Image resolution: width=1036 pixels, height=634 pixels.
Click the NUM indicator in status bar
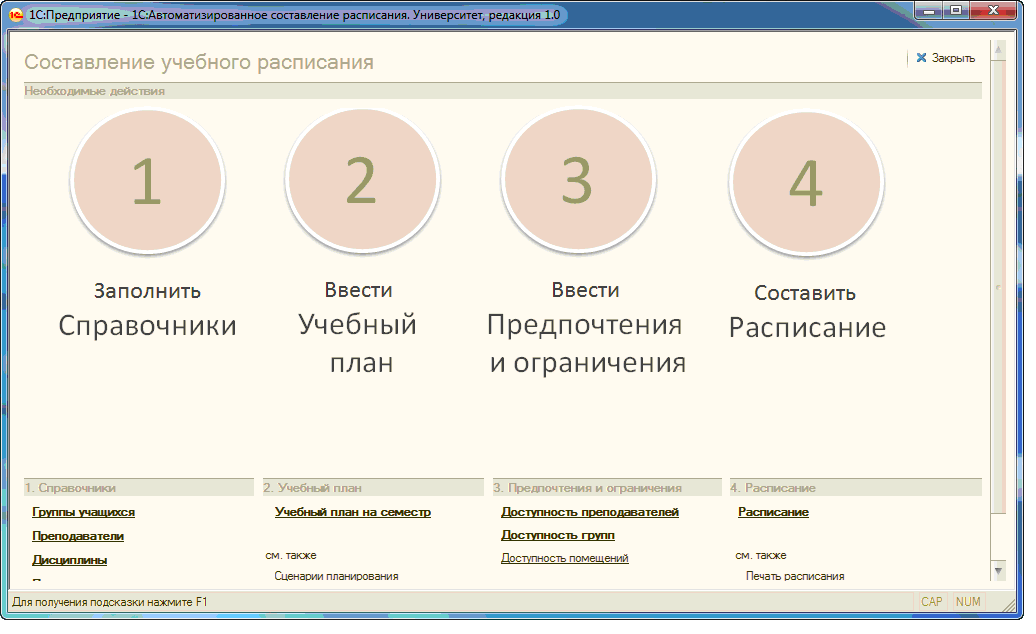(x=968, y=602)
